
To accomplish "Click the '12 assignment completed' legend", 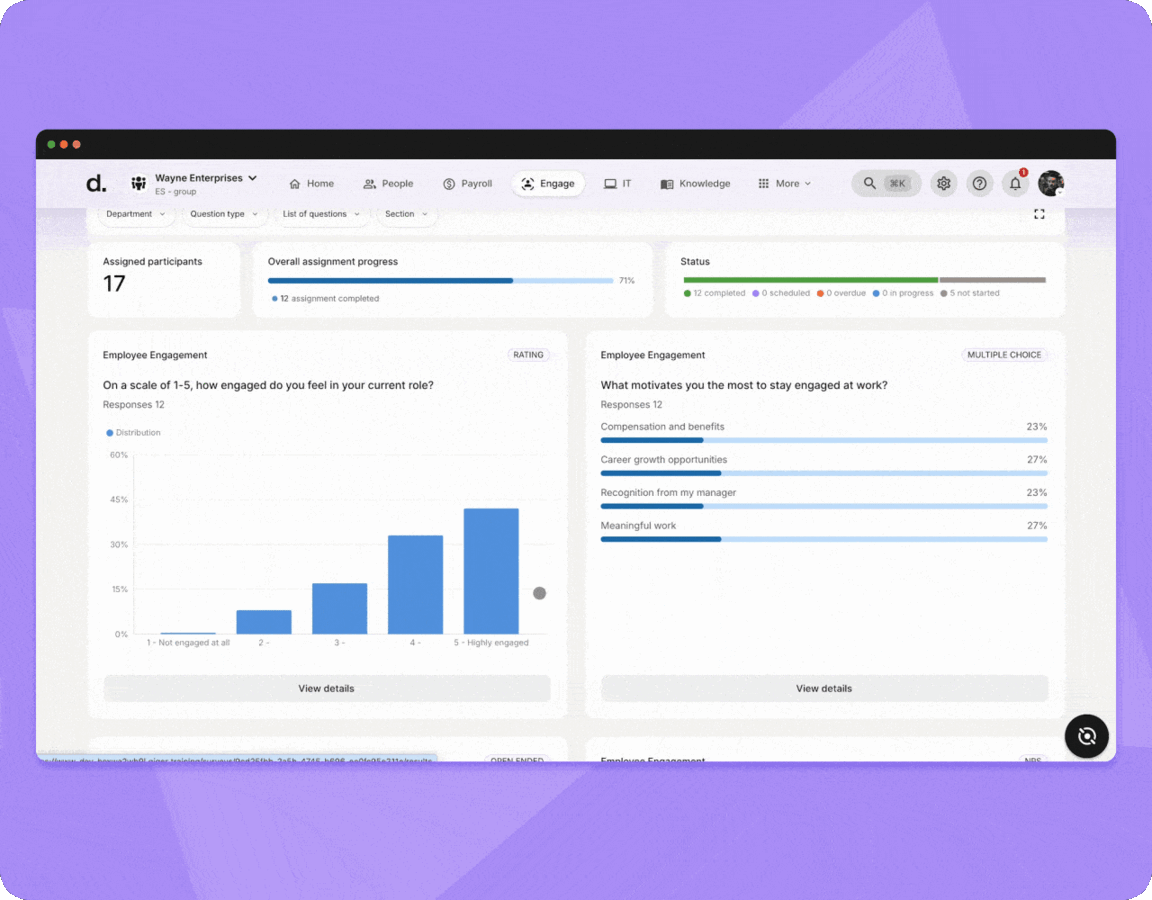I will click(325, 298).
